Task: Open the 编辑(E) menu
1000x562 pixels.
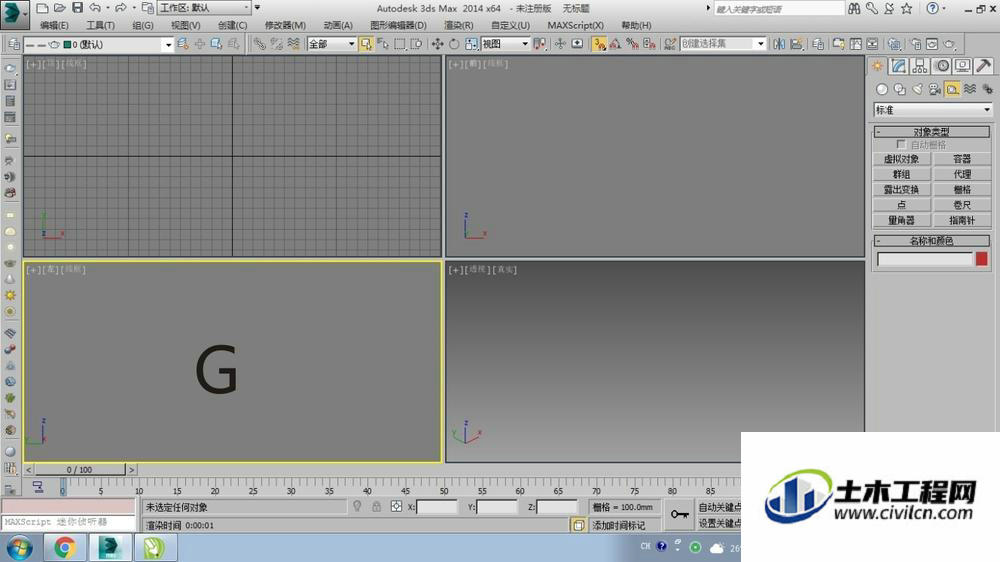Action: [x=54, y=26]
